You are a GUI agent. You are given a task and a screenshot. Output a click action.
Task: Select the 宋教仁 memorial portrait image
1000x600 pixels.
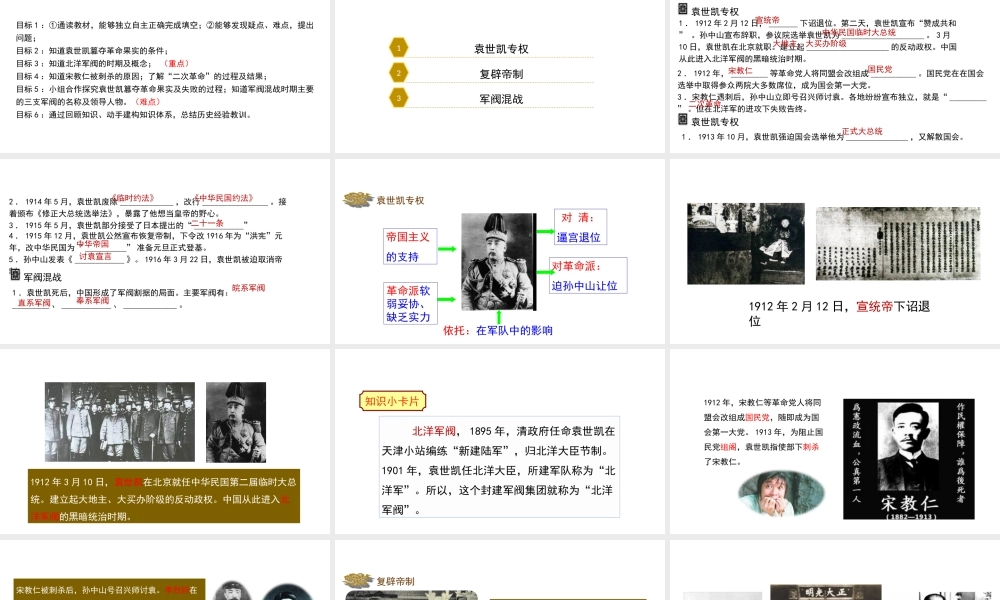click(x=909, y=459)
